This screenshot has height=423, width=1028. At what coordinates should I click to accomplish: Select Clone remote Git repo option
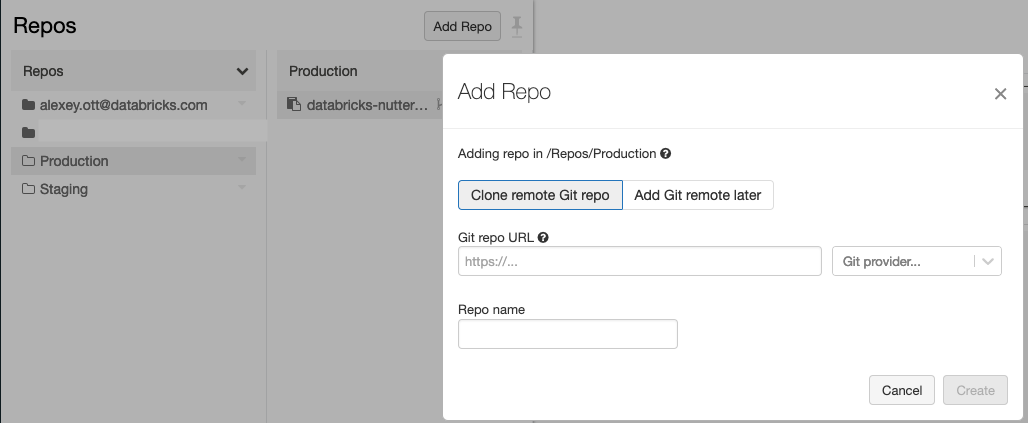(x=540, y=195)
